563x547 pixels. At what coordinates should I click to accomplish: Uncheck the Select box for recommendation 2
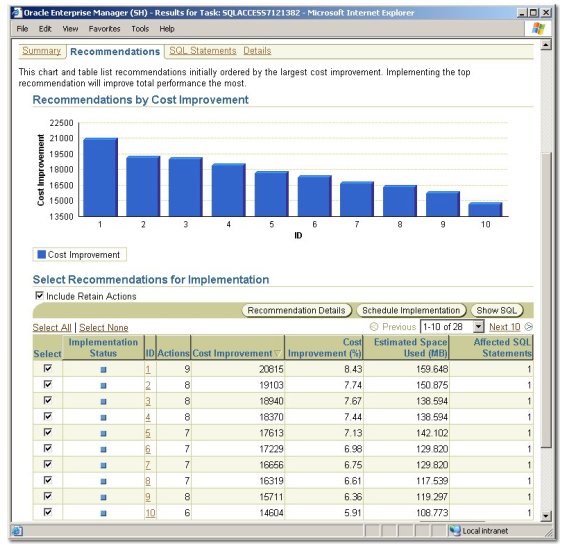tap(47, 384)
